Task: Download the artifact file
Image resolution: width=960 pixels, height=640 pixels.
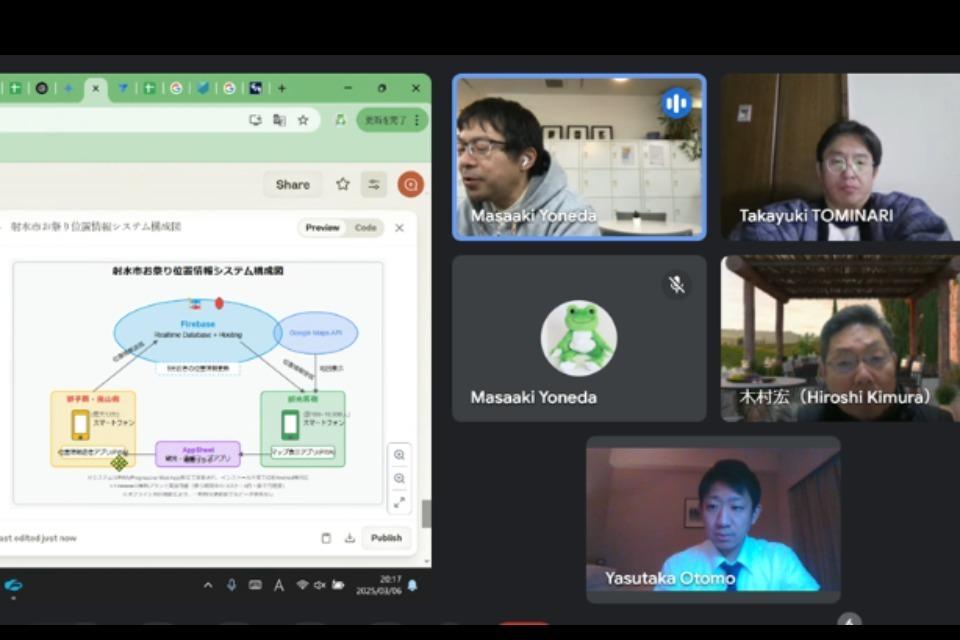Action: [x=349, y=538]
